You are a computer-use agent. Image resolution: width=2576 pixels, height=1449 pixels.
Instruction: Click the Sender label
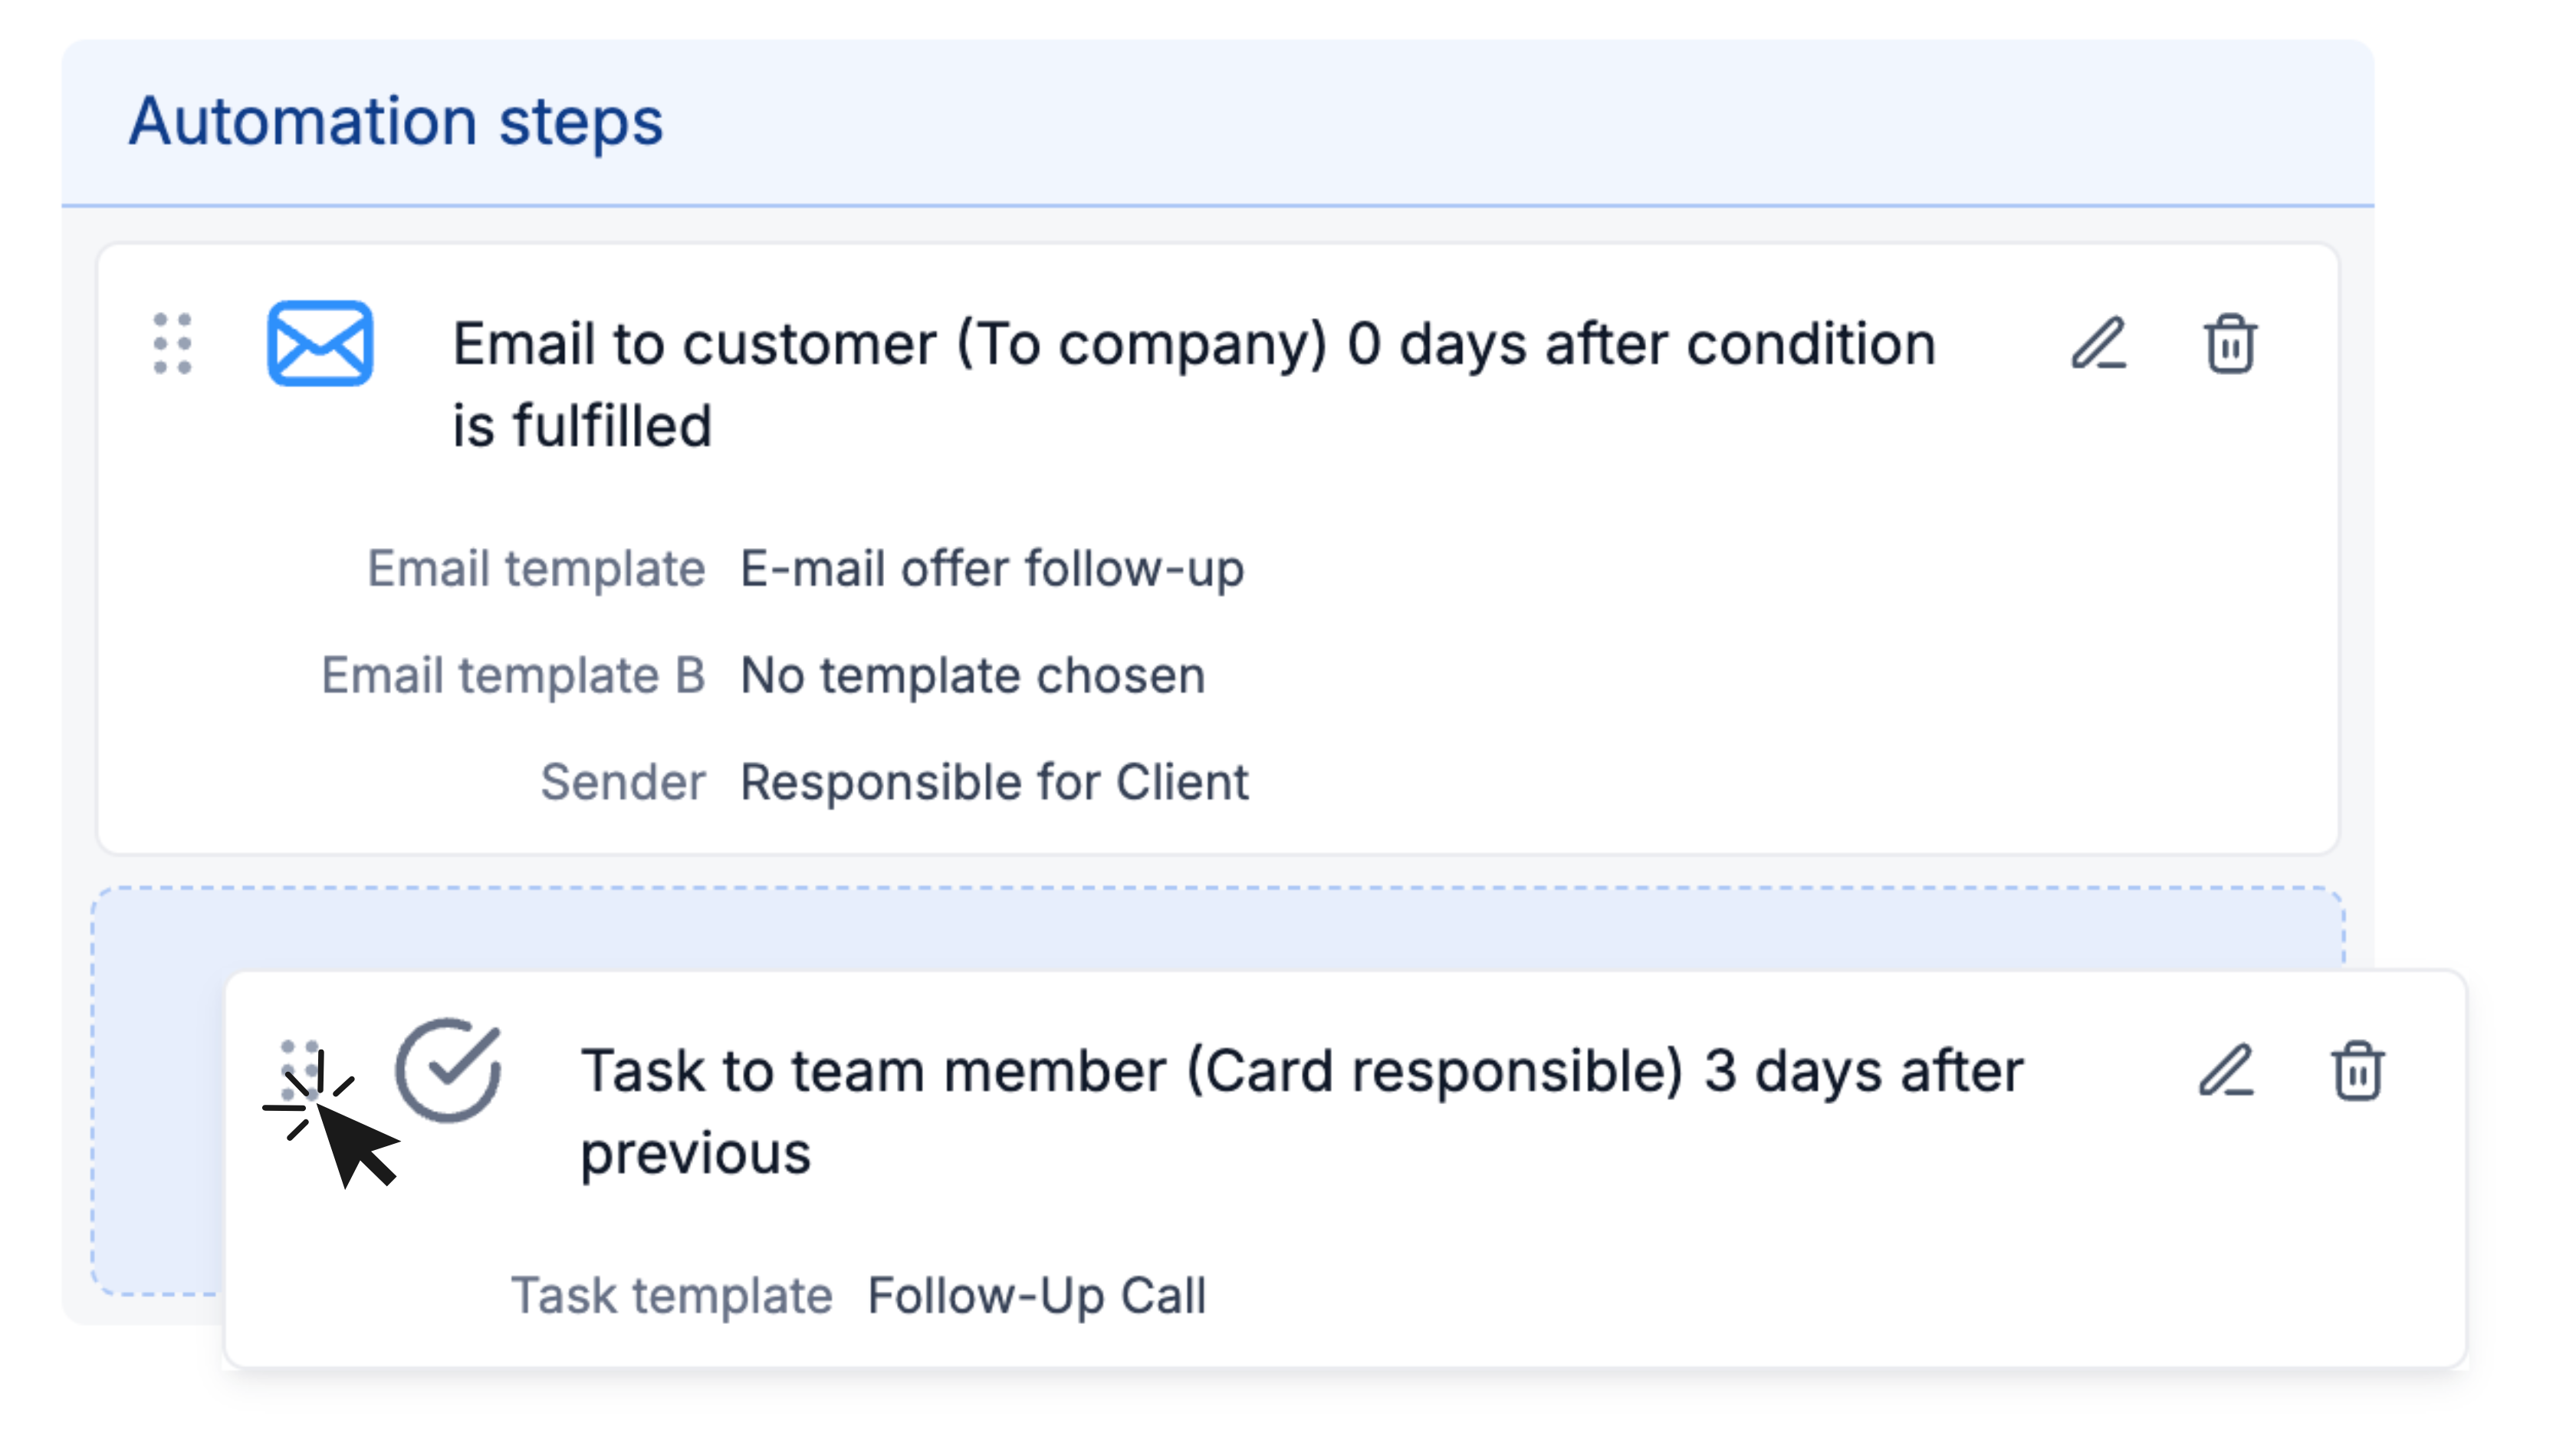[x=624, y=782]
